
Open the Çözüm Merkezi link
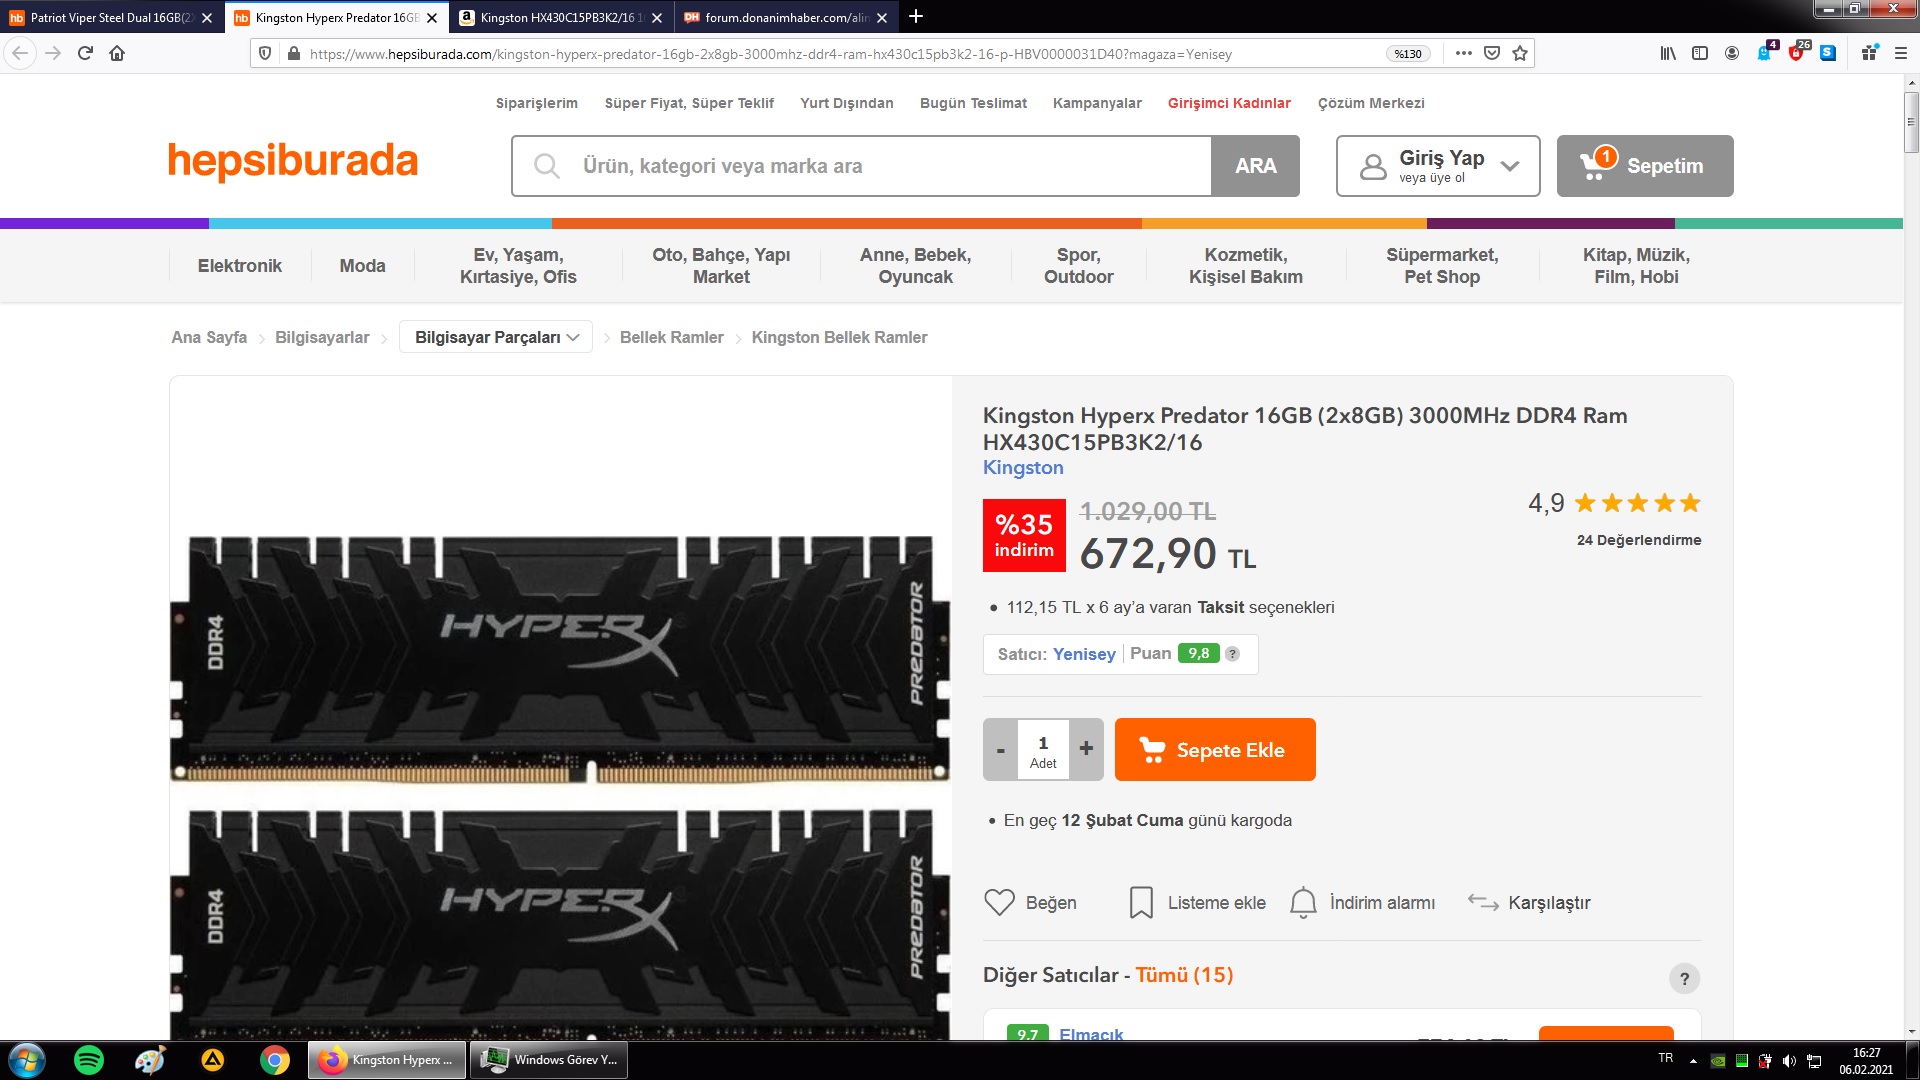coord(1371,103)
